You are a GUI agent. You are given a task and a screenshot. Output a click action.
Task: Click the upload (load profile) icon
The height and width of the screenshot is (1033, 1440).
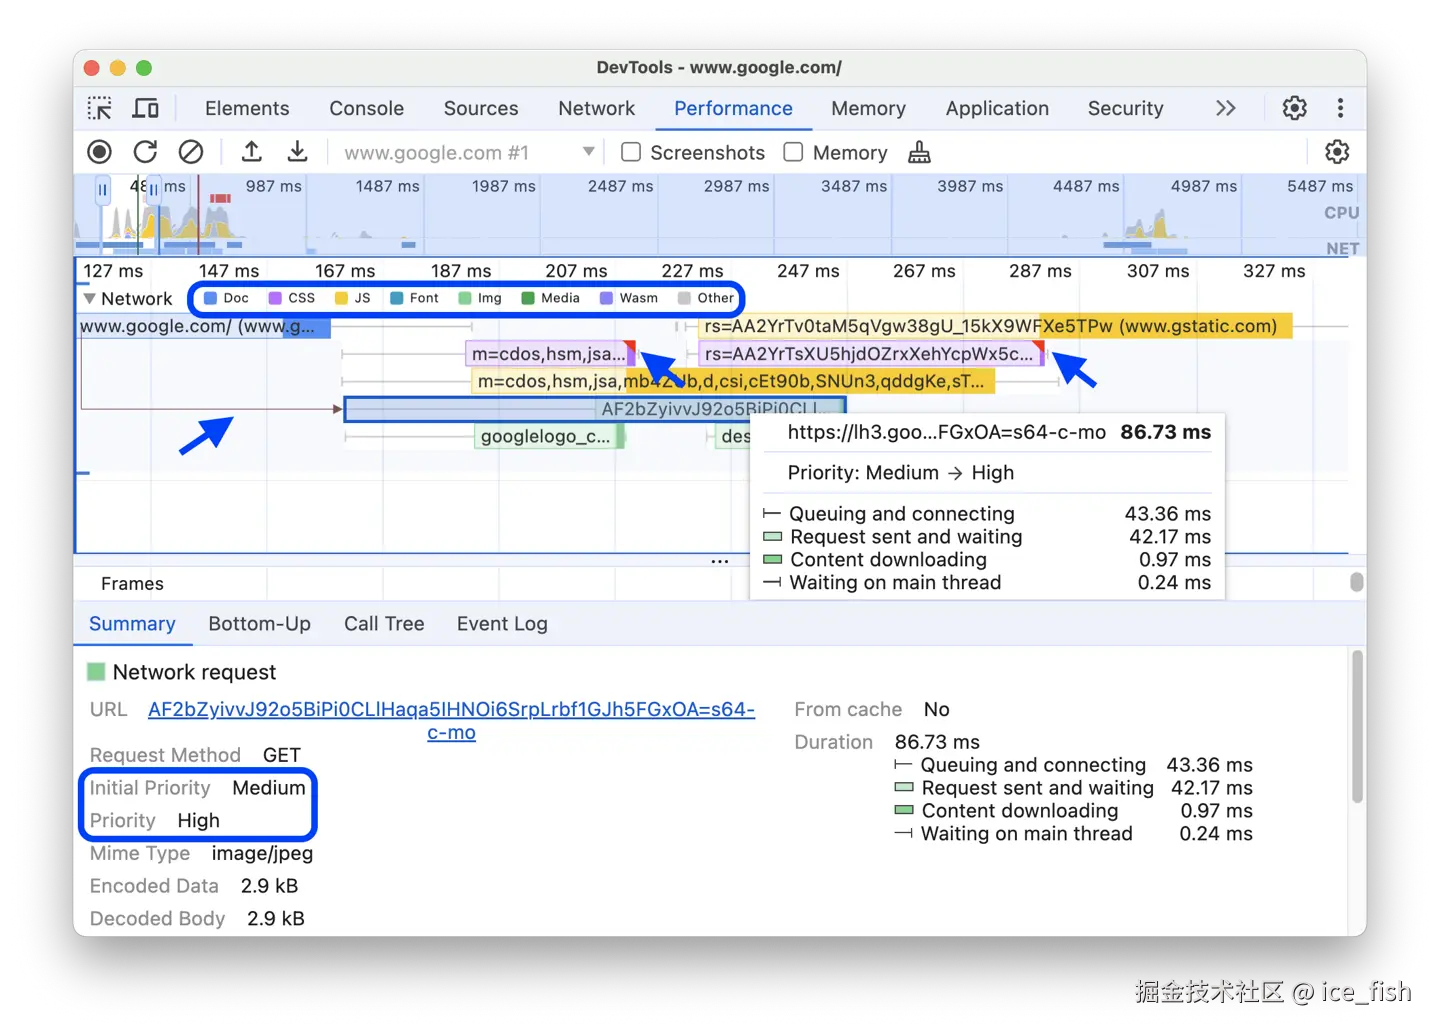pyautogui.click(x=252, y=152)
